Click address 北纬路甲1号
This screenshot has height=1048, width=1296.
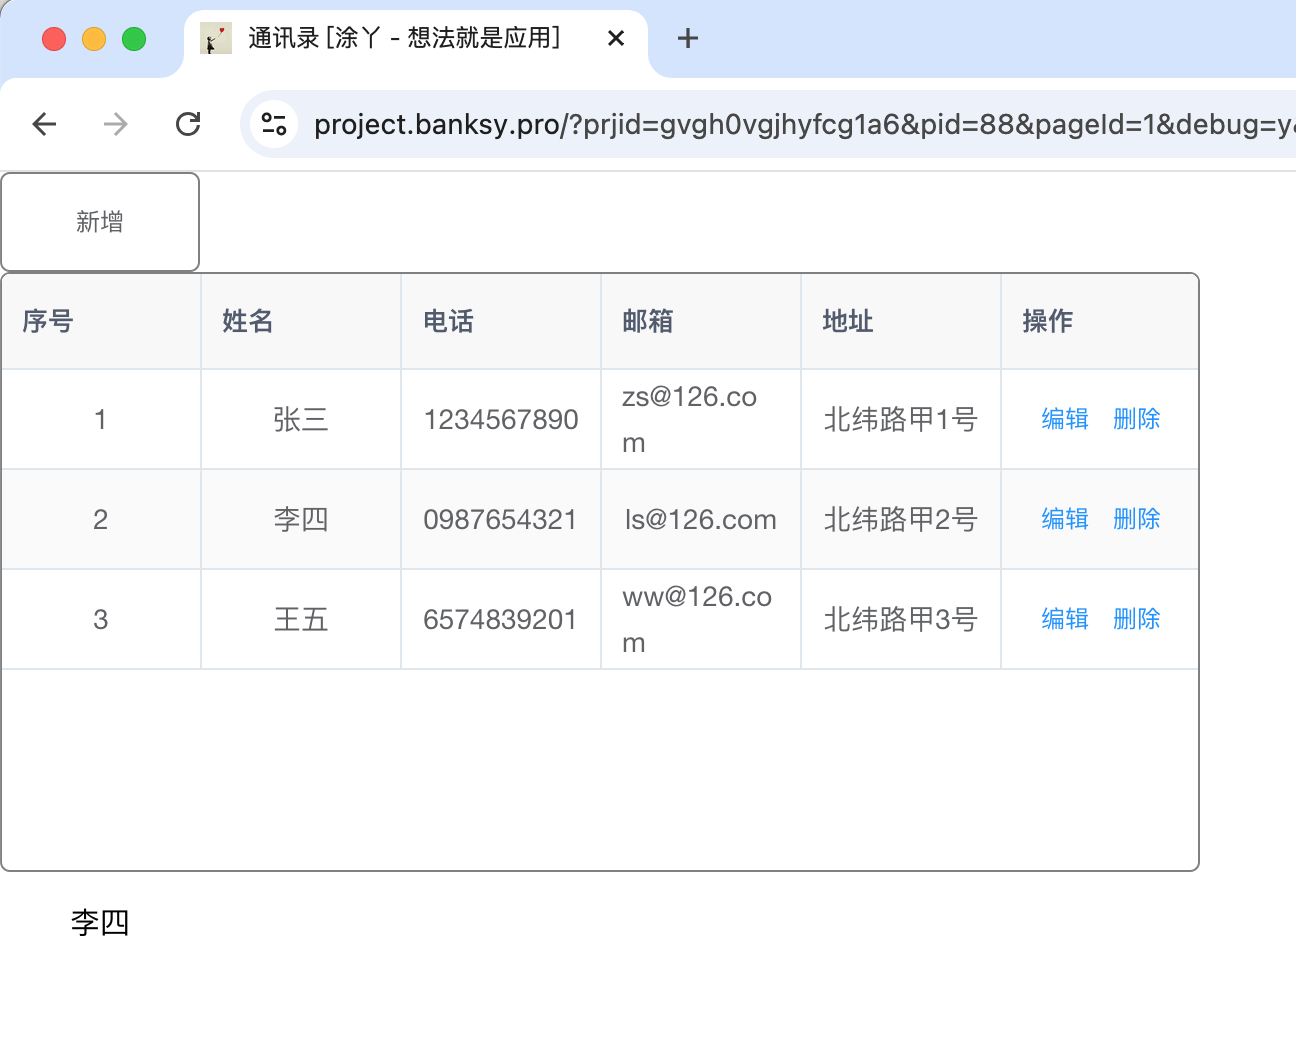click(x=901, y=419)
